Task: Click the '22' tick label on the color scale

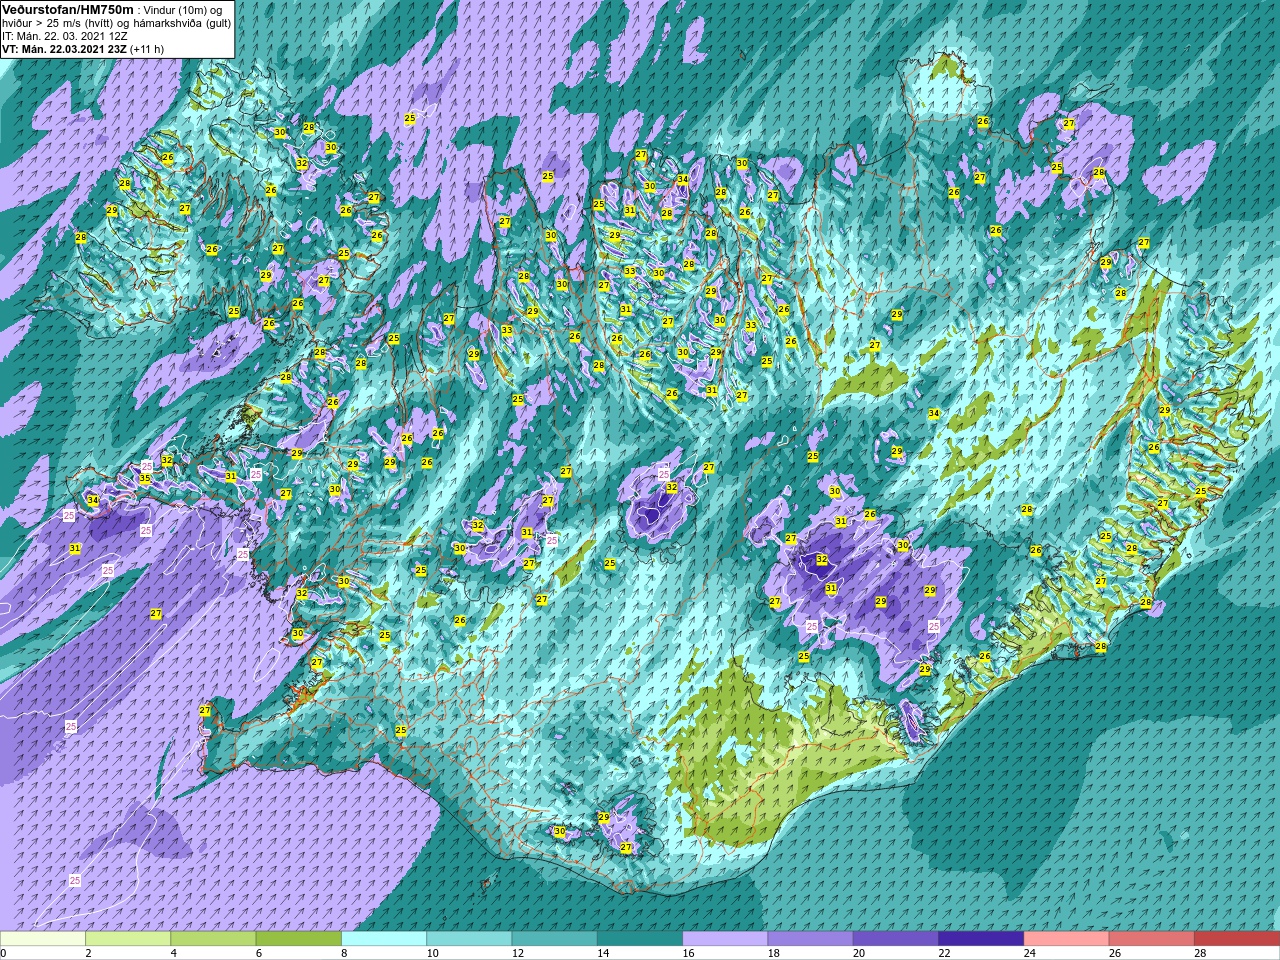Action: coord(944,953)
